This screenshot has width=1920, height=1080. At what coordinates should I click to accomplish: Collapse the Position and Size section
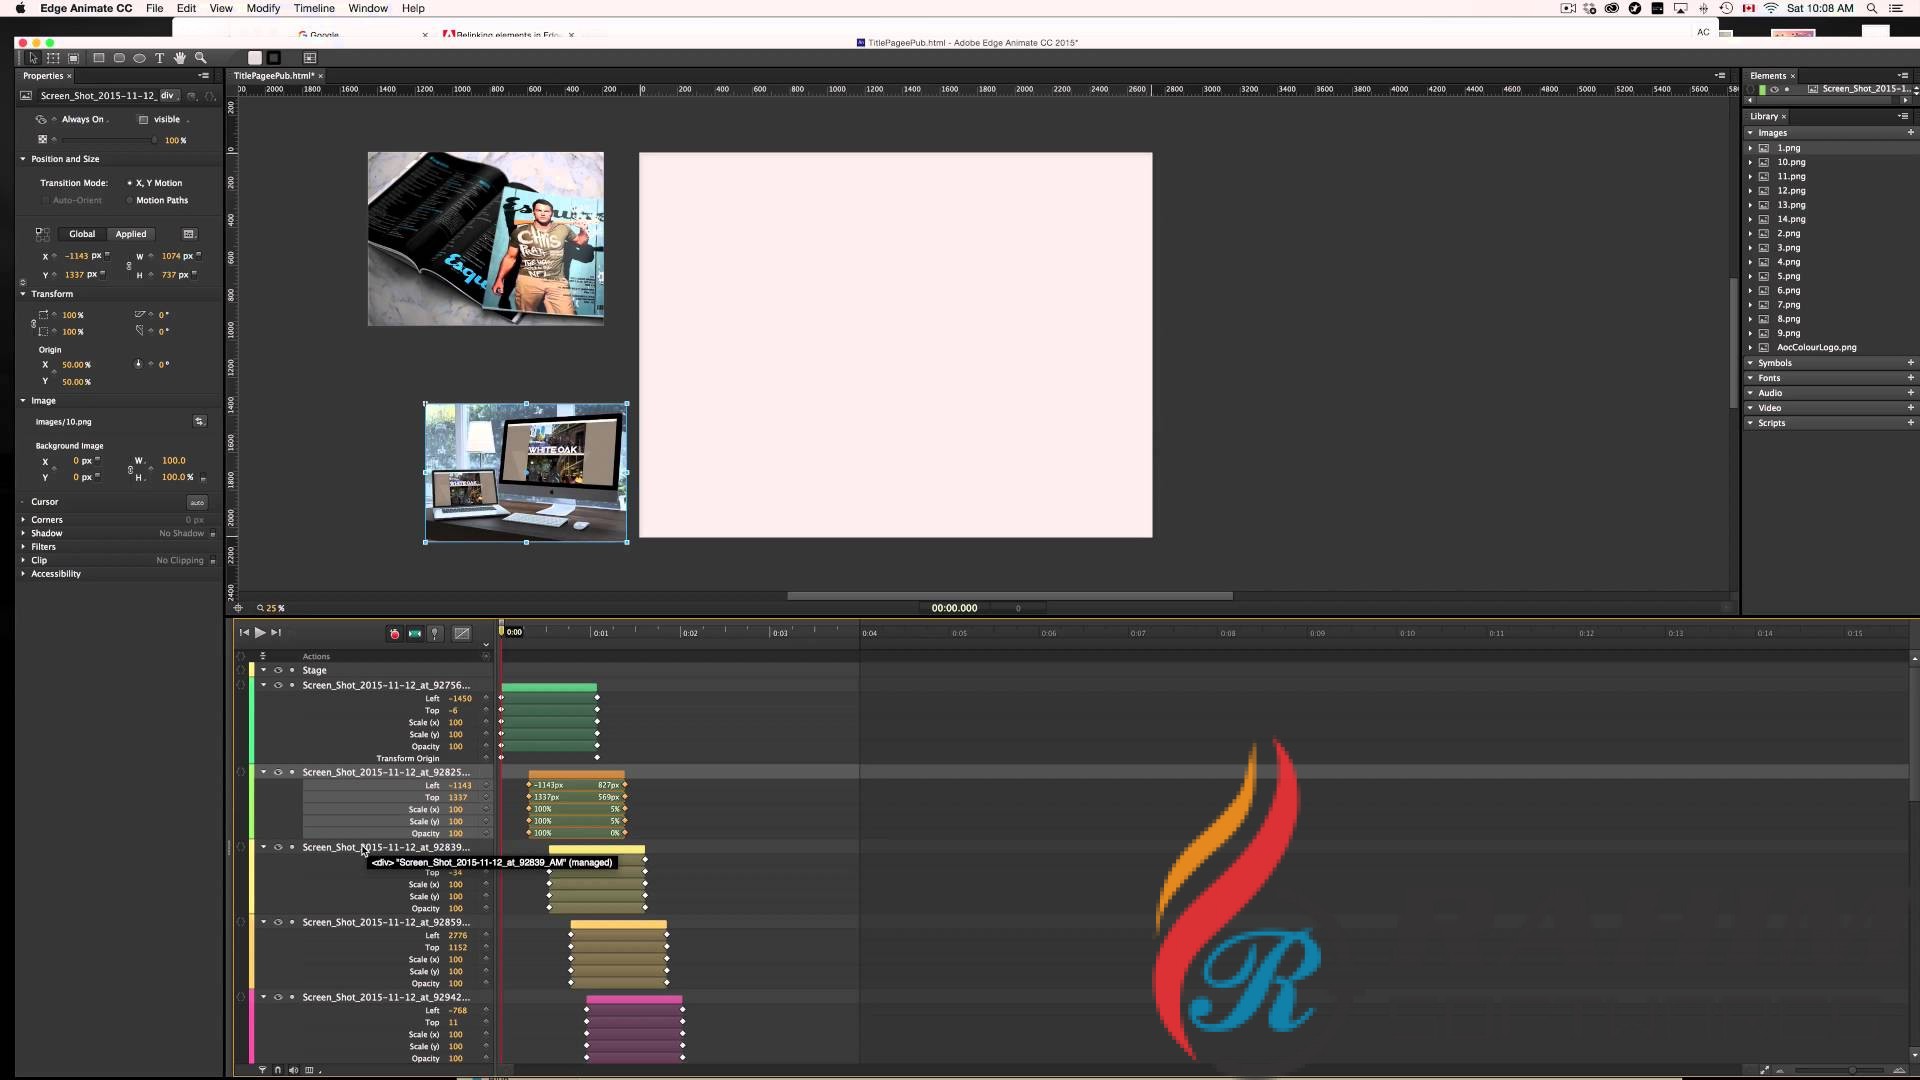tap(23, 159)
